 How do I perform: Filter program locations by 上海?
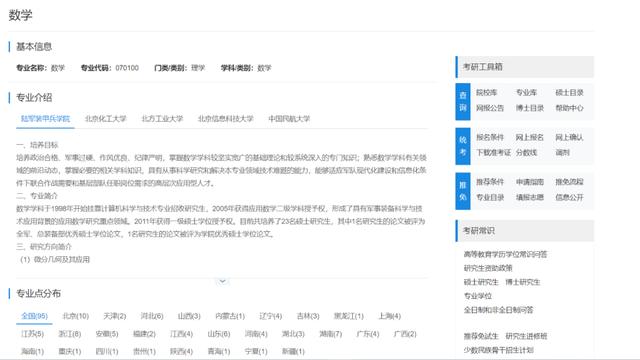point(389,316)
